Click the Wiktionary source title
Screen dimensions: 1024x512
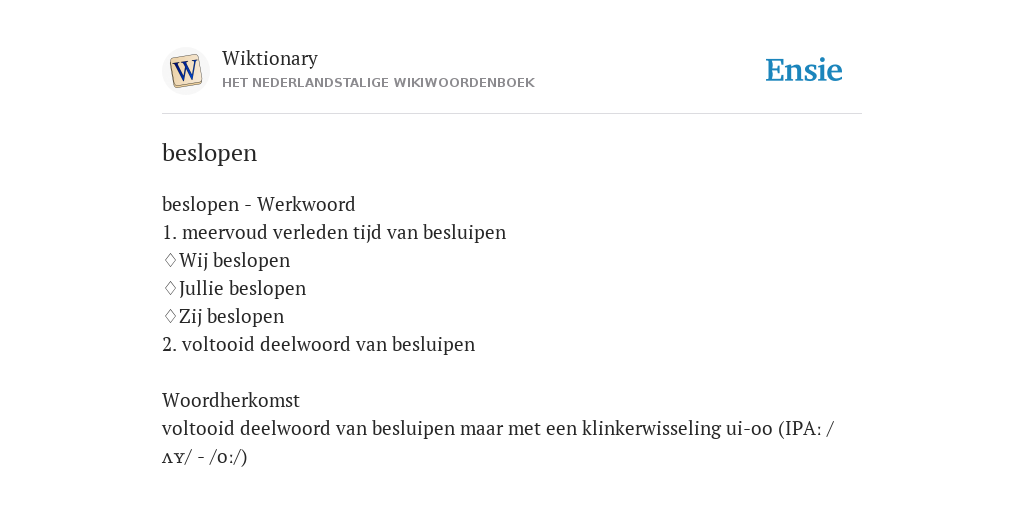pos(270,58)
